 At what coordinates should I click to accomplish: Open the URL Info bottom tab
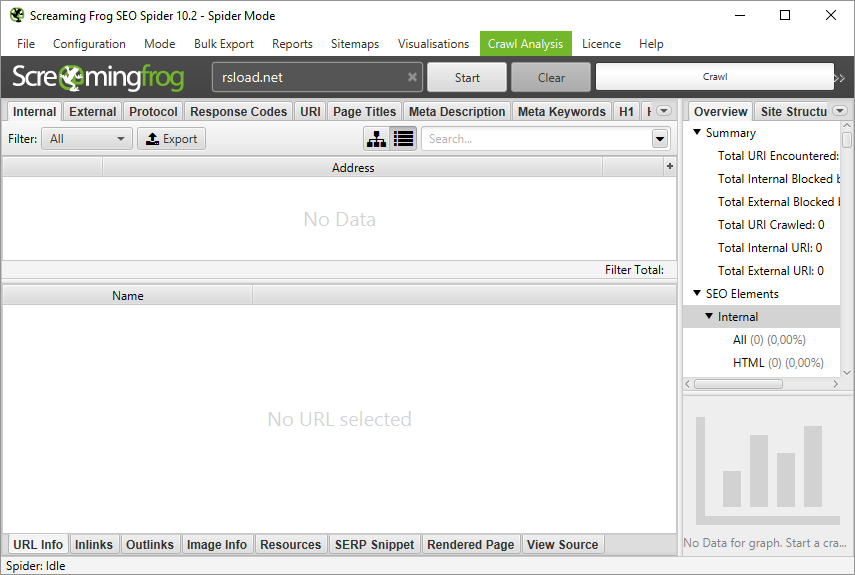[38, 544]
